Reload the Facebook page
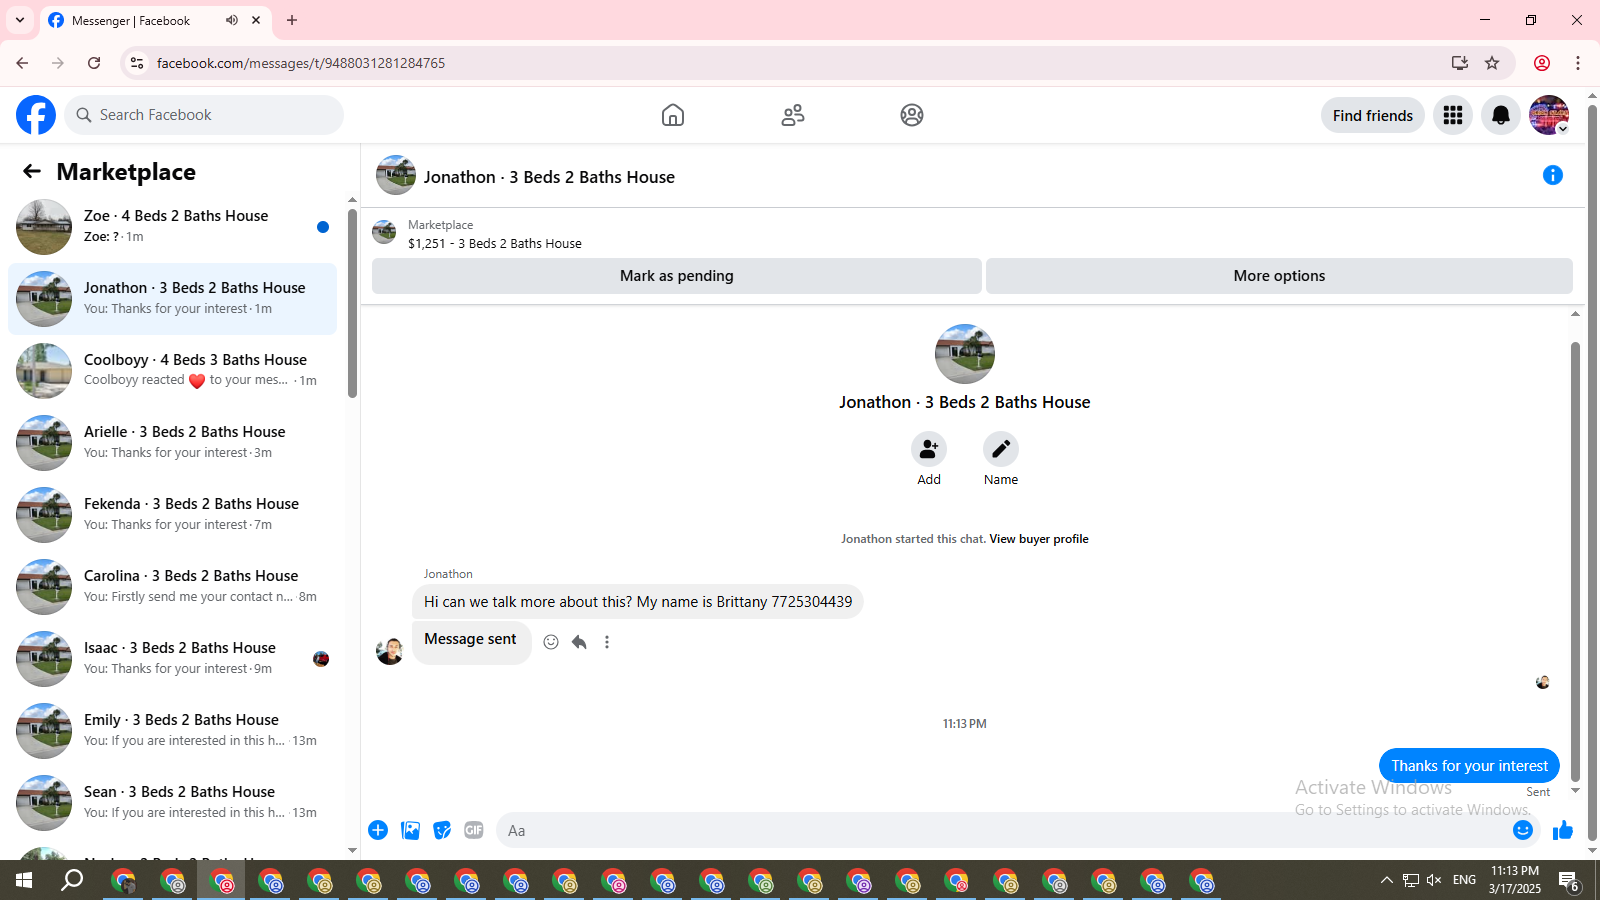Viewport: 1600px width, 900px height. point(94,63)
